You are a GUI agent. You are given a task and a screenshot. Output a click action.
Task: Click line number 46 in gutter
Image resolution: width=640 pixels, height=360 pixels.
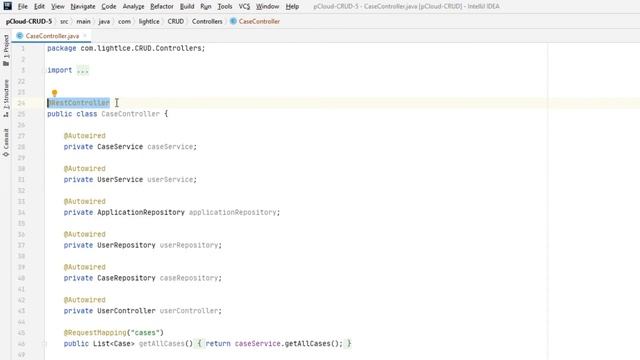21,344
